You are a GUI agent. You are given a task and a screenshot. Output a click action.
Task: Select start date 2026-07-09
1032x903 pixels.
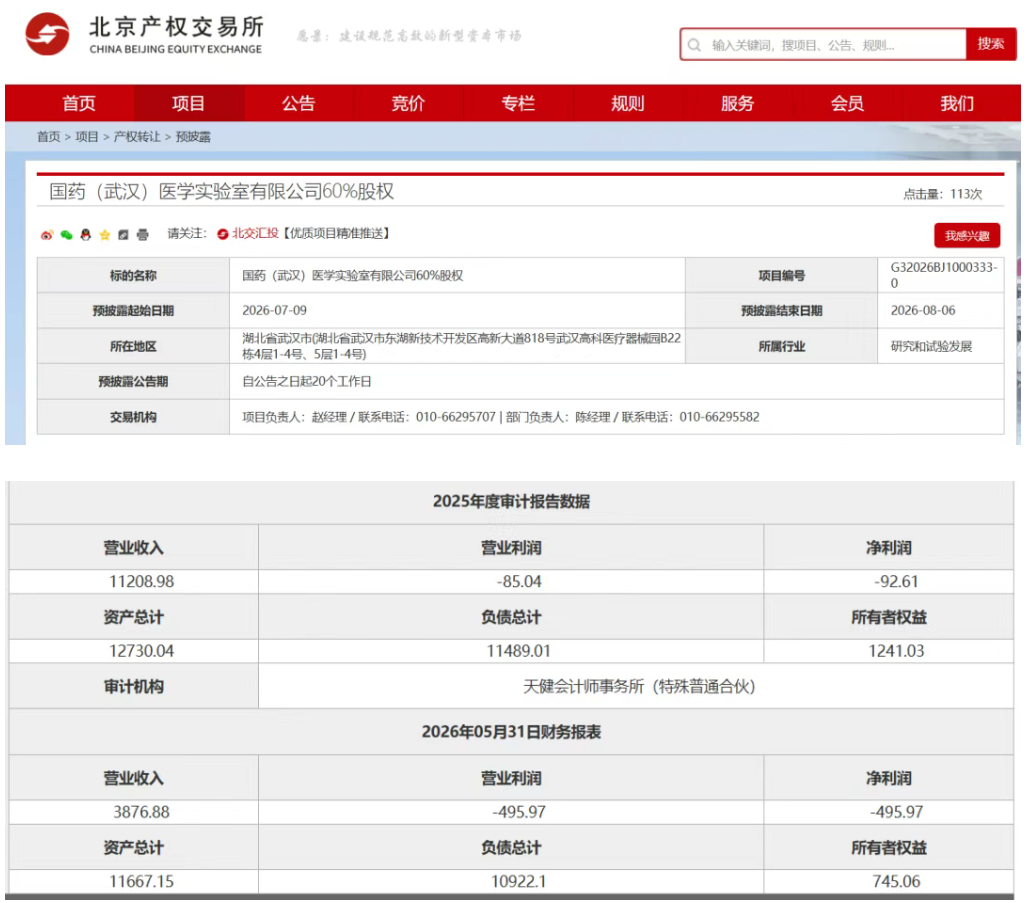click(x=274, y=311)
